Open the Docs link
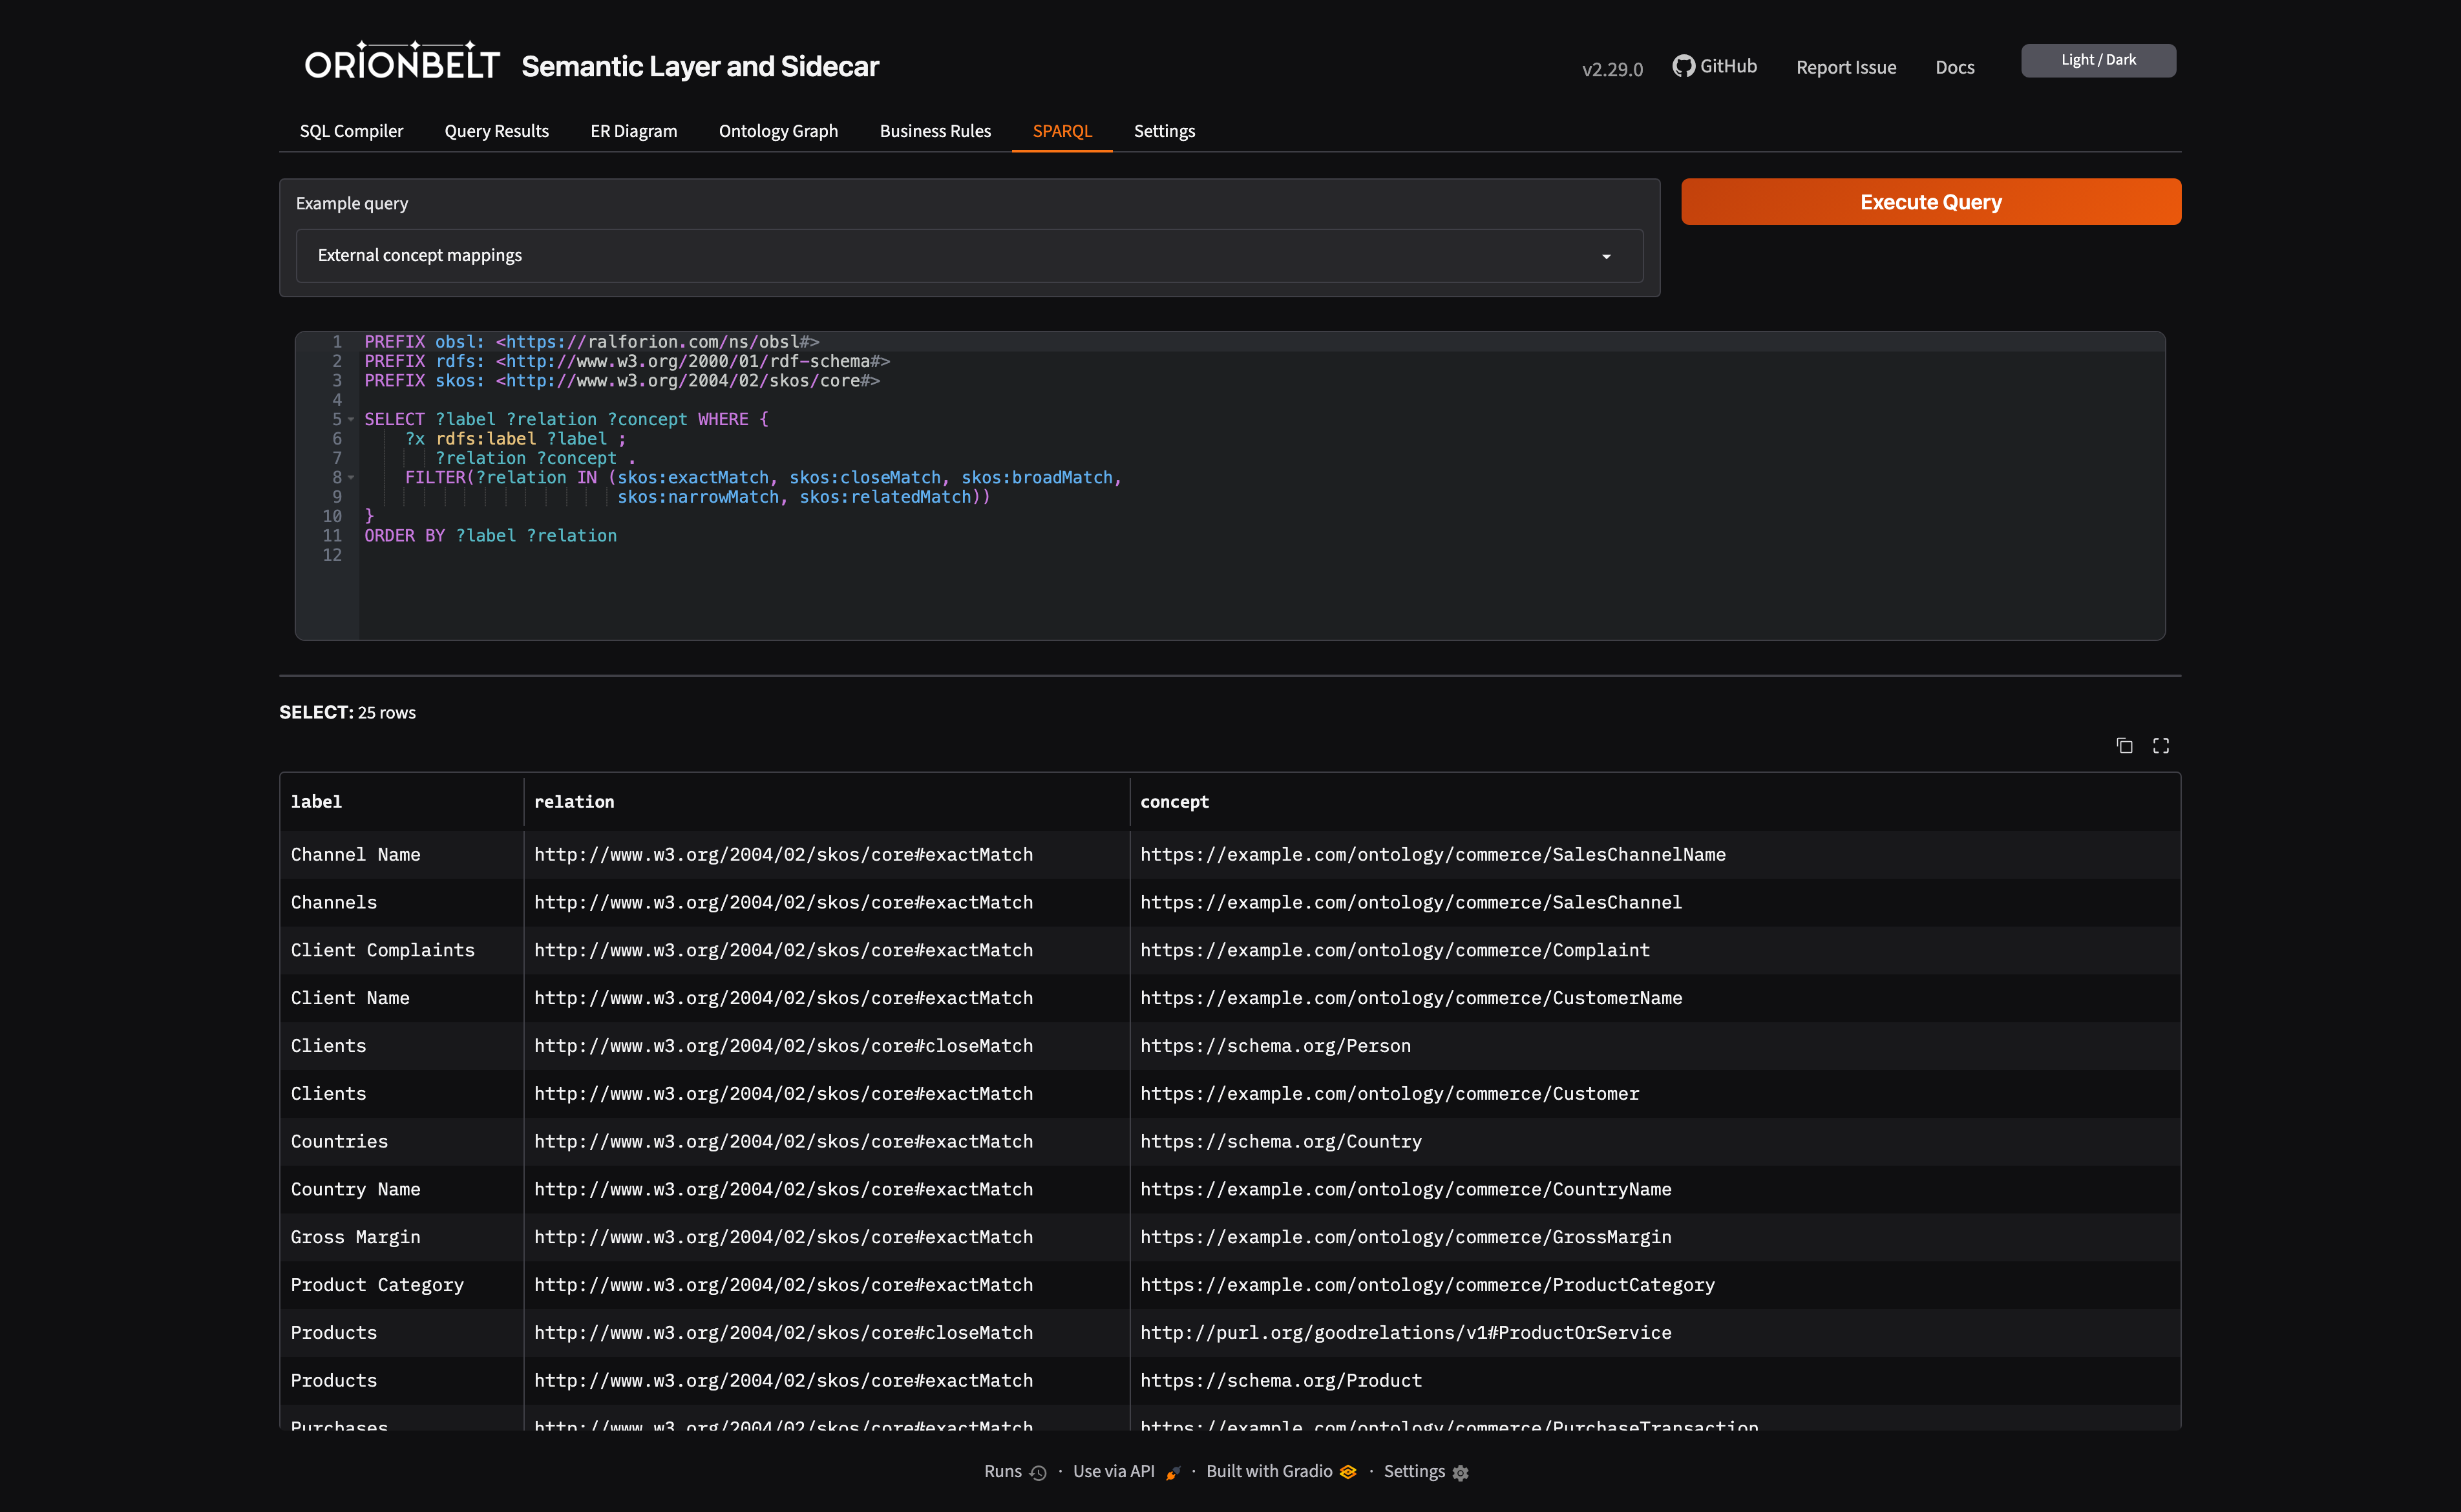Viewport: 2461px width, 1512px height. (x=1954, y=67)
